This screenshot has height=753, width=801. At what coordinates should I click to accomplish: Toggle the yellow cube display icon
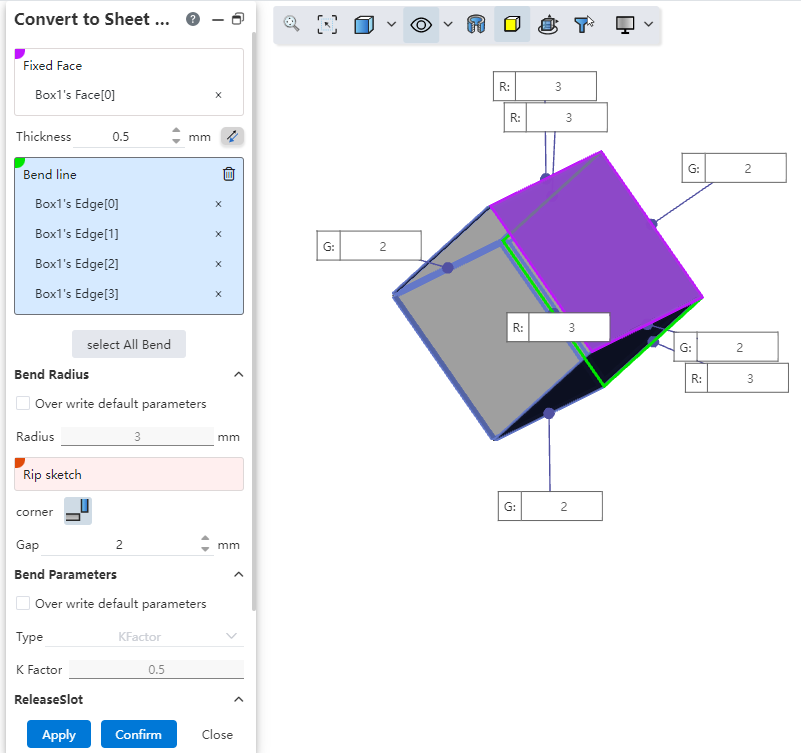pos(512,24)
